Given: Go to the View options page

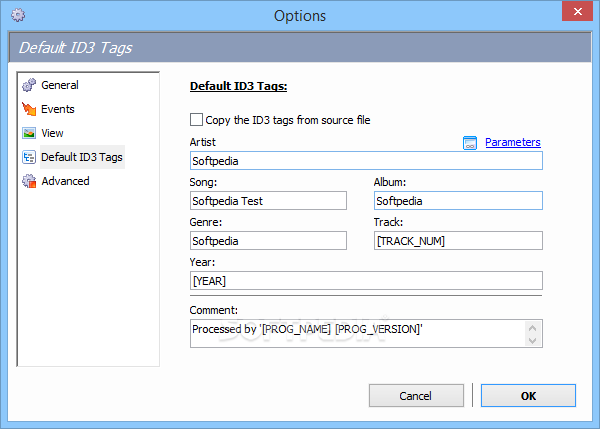Looking at the screenshot, I should click(x=52, y=133).
